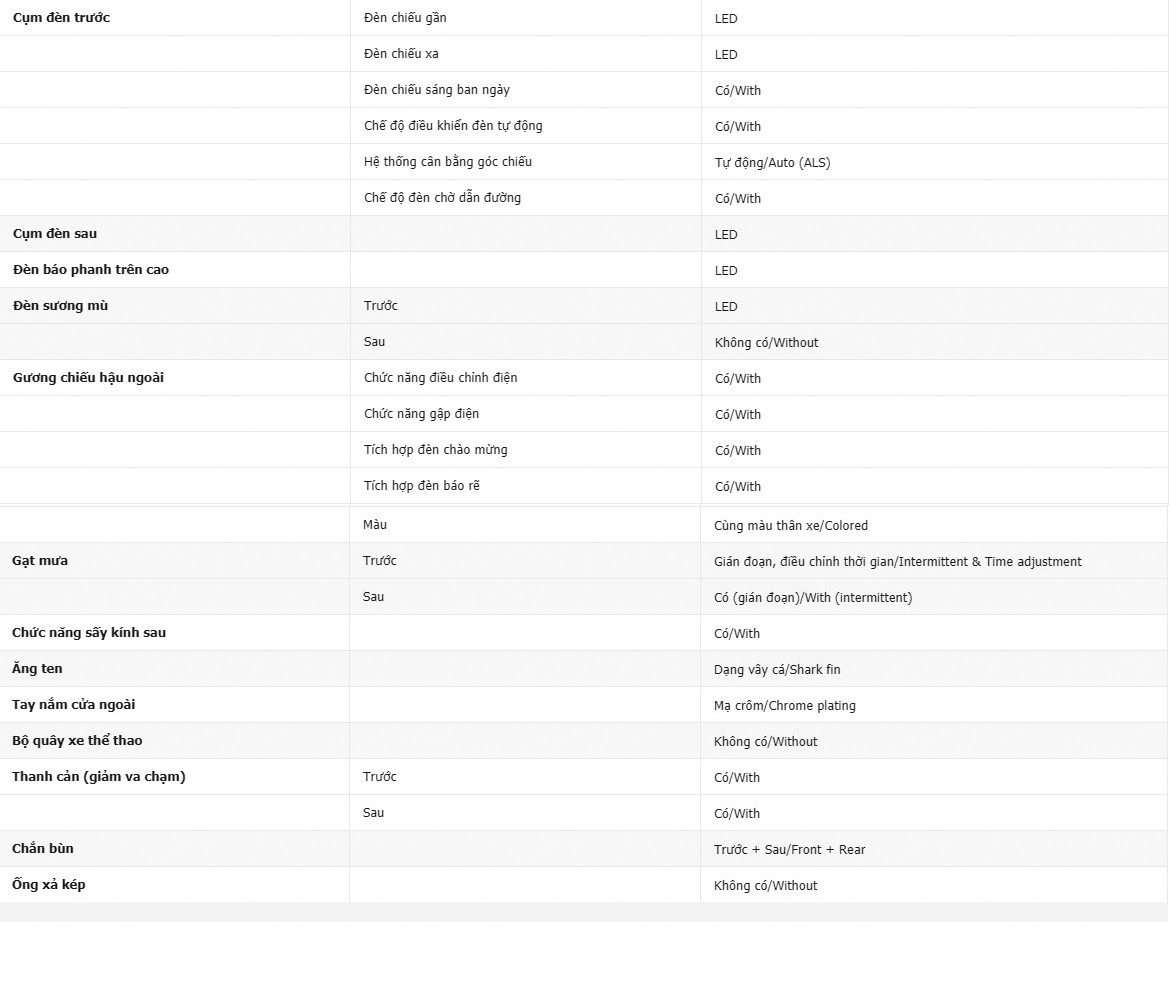The height and width of the screenshot is (1000, 1170).
Task: Click 'Đèn chiếu gần' cell
Action: point(405,18)
